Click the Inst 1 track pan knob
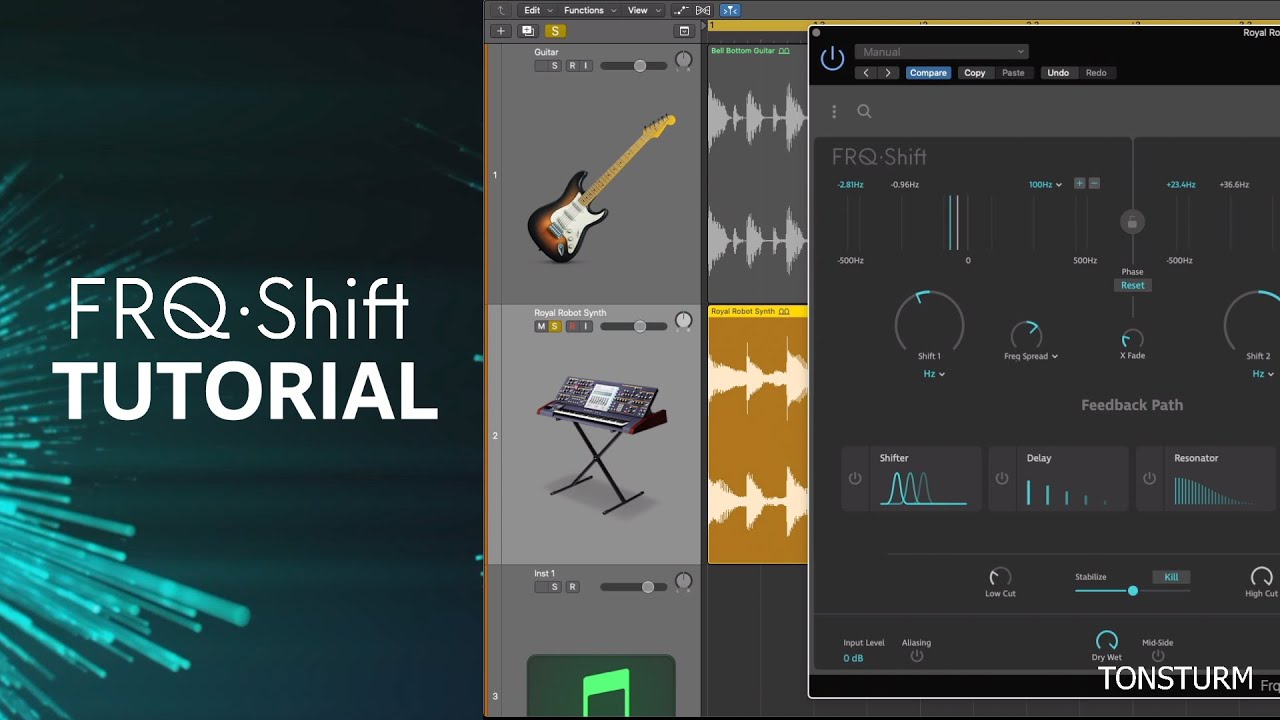1280x720 pixels. tap(683, 581)
